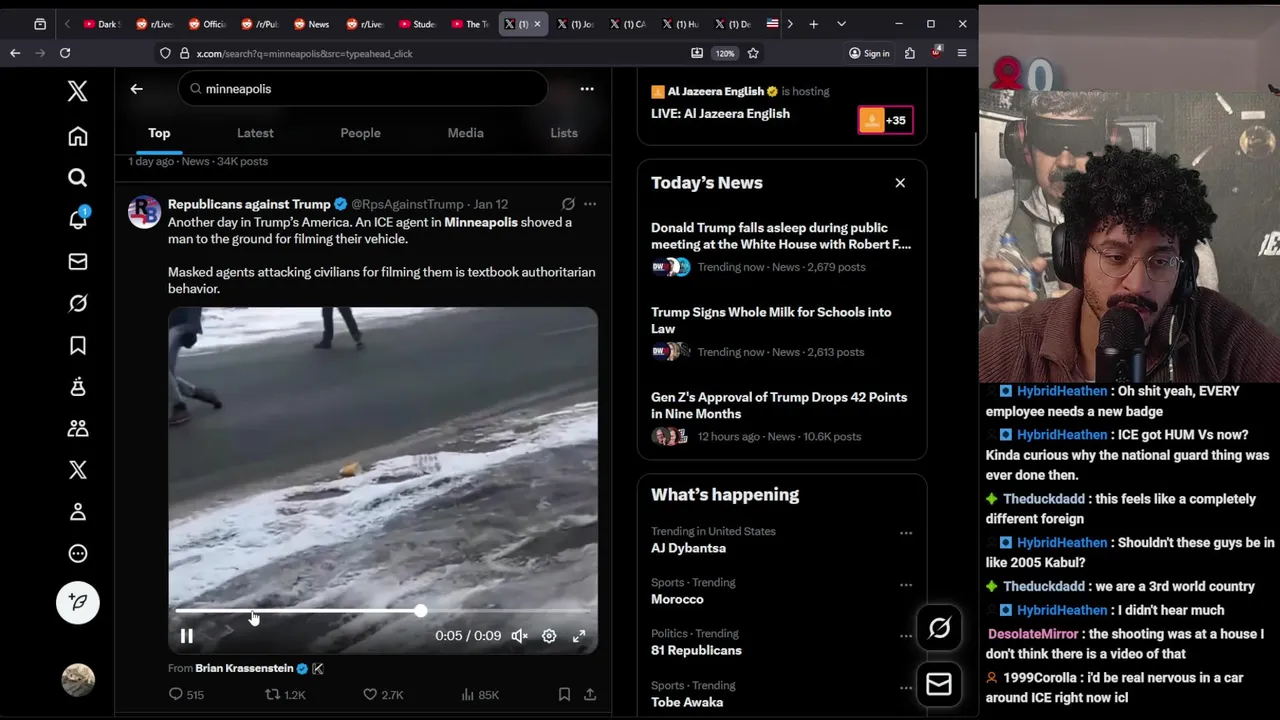View post analytics showing 85K views
Image resolution: width=1280 pixels, height=720 pixels.
(480, 694)
